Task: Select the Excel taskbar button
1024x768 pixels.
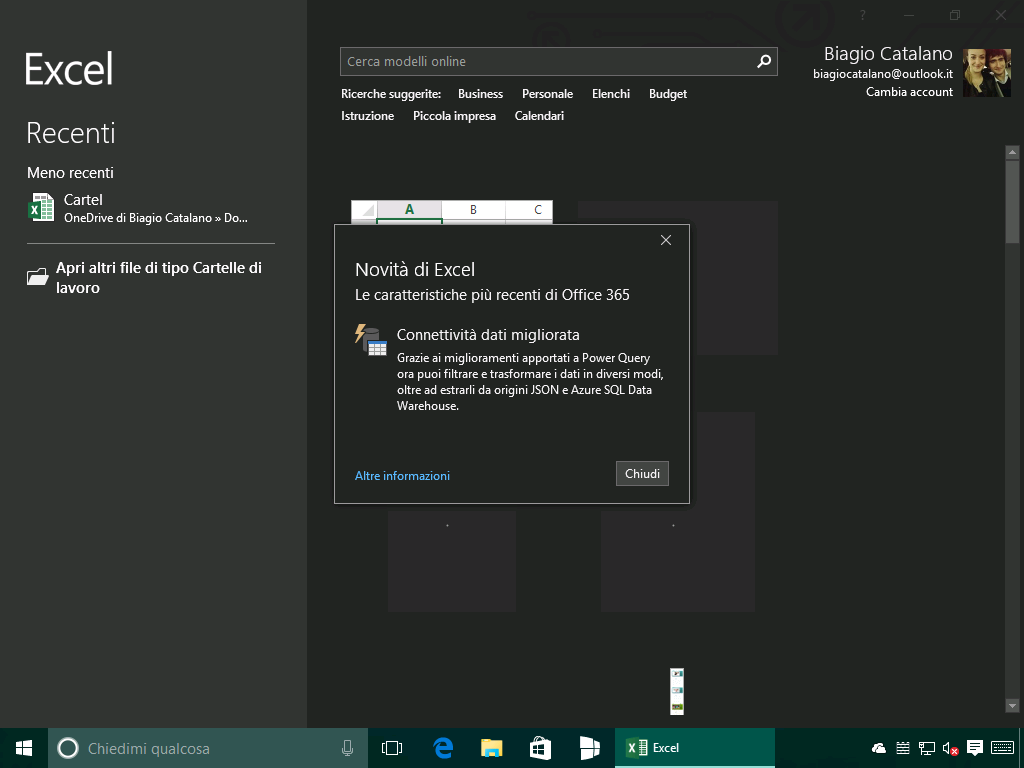Action: click(x=695, y=748)
